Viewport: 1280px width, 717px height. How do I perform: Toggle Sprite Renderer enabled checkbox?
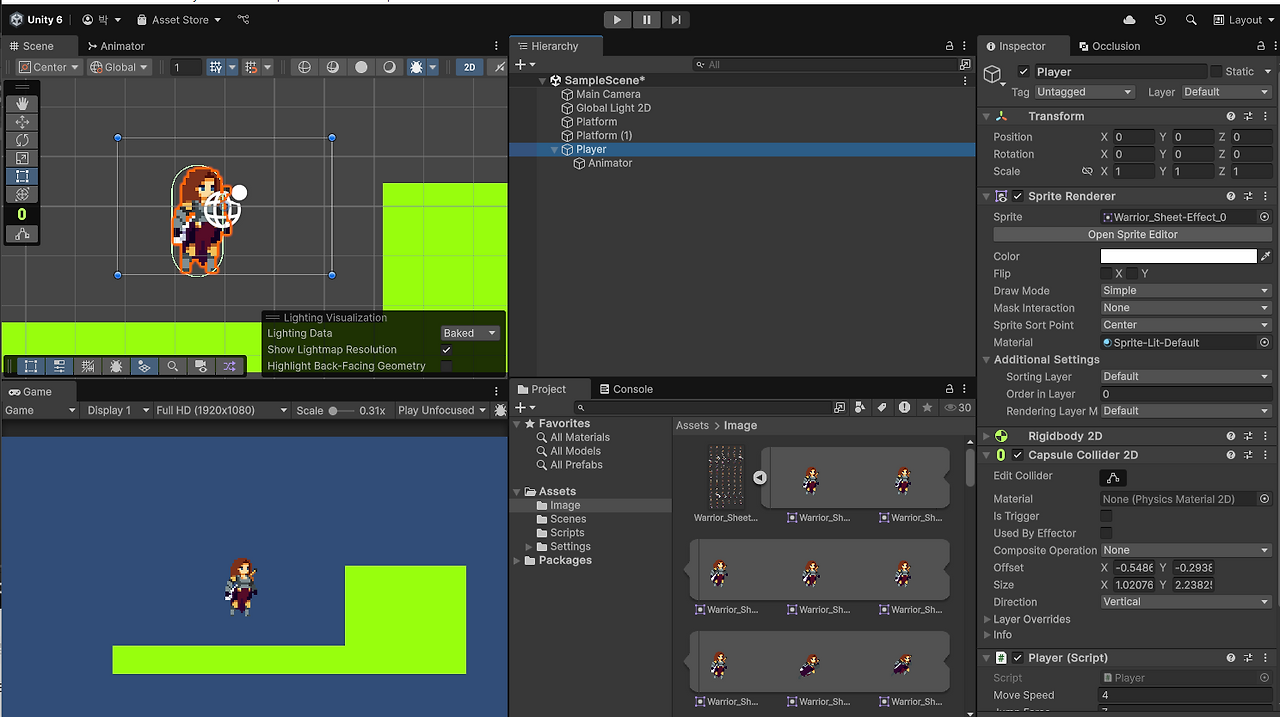[x=1018, y=196]
